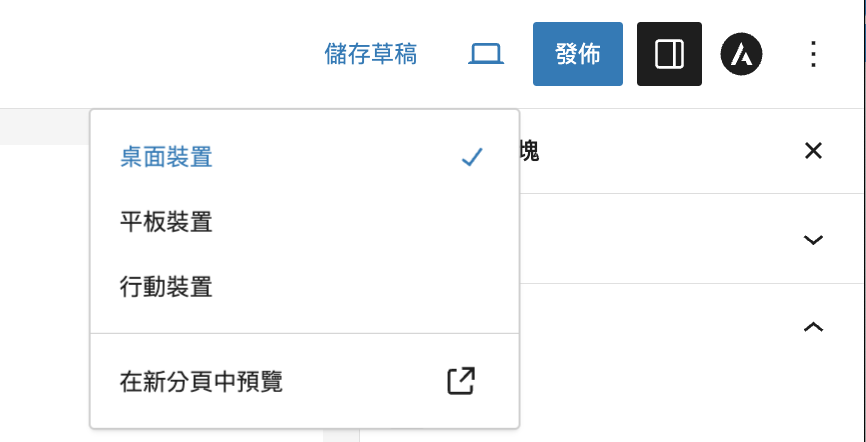Click the 儲存草稿 save draft link
Viewport: 866px width, 442px height.
(371, 54)
